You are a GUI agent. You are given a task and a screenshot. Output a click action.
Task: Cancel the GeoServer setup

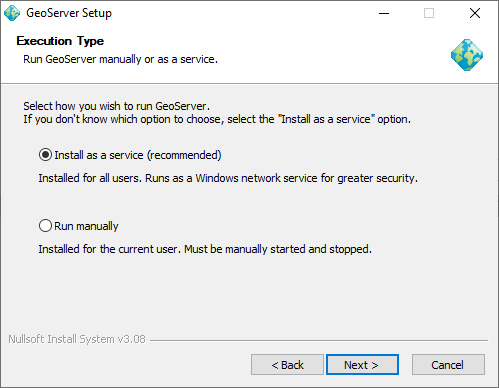click(x=448, y=365)
